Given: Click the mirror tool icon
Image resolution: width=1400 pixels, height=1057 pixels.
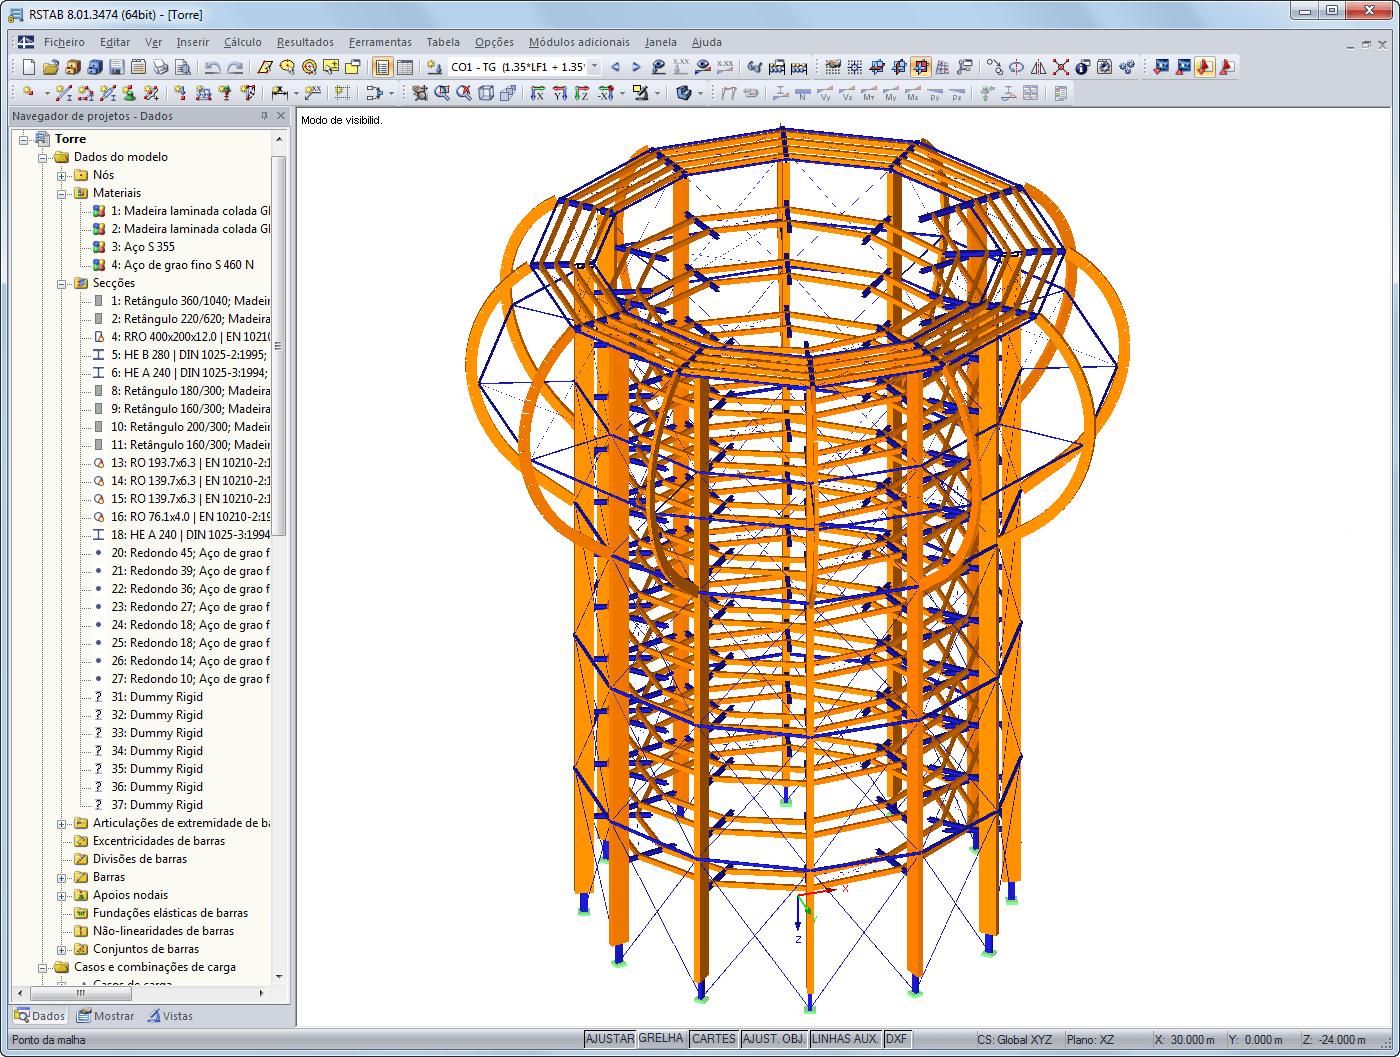Looking at the screenshot, I should tap(1039, 67).
